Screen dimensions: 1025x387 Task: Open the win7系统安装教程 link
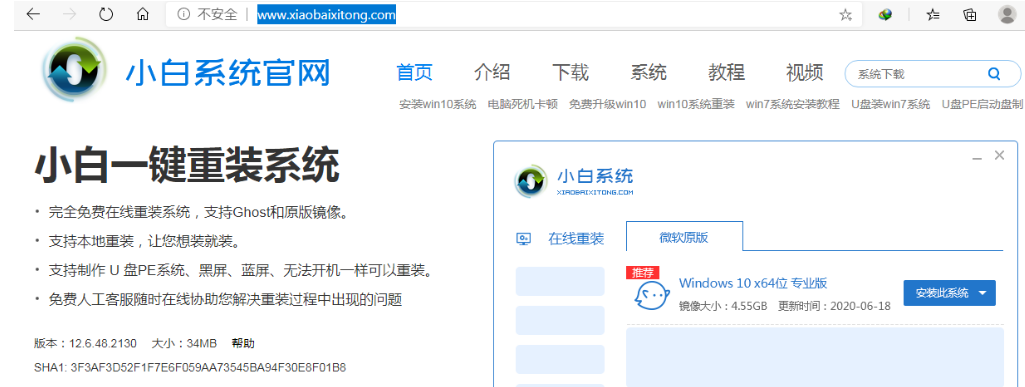pos(793,104)
